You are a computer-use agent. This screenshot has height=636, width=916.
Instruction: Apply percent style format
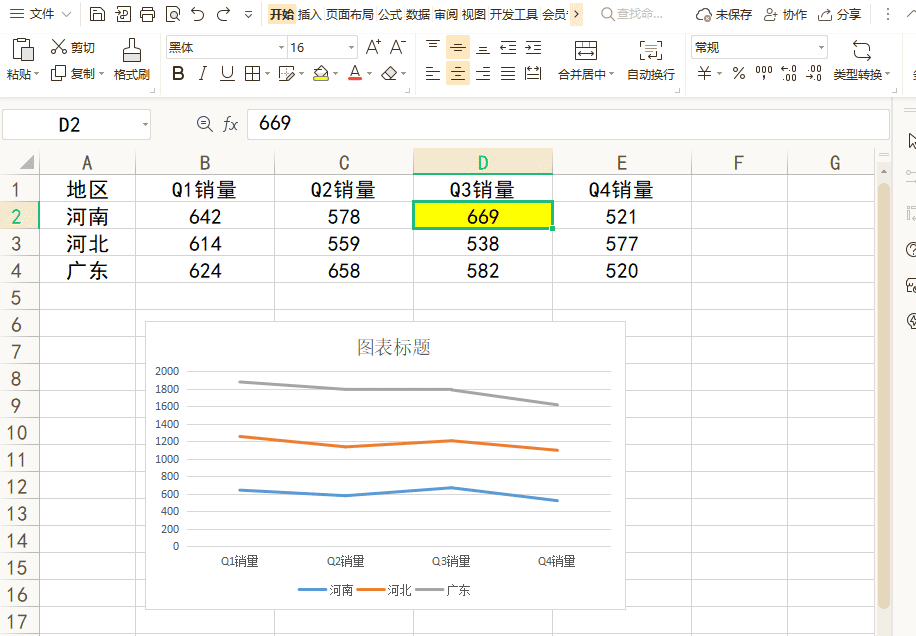(738, 73)
